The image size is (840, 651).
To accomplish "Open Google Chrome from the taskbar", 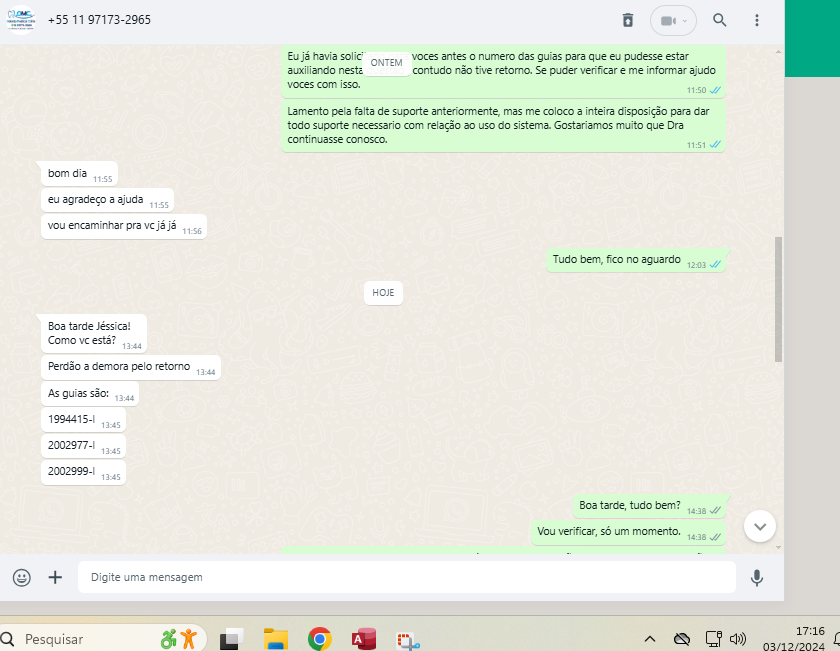I will [320, 639].
